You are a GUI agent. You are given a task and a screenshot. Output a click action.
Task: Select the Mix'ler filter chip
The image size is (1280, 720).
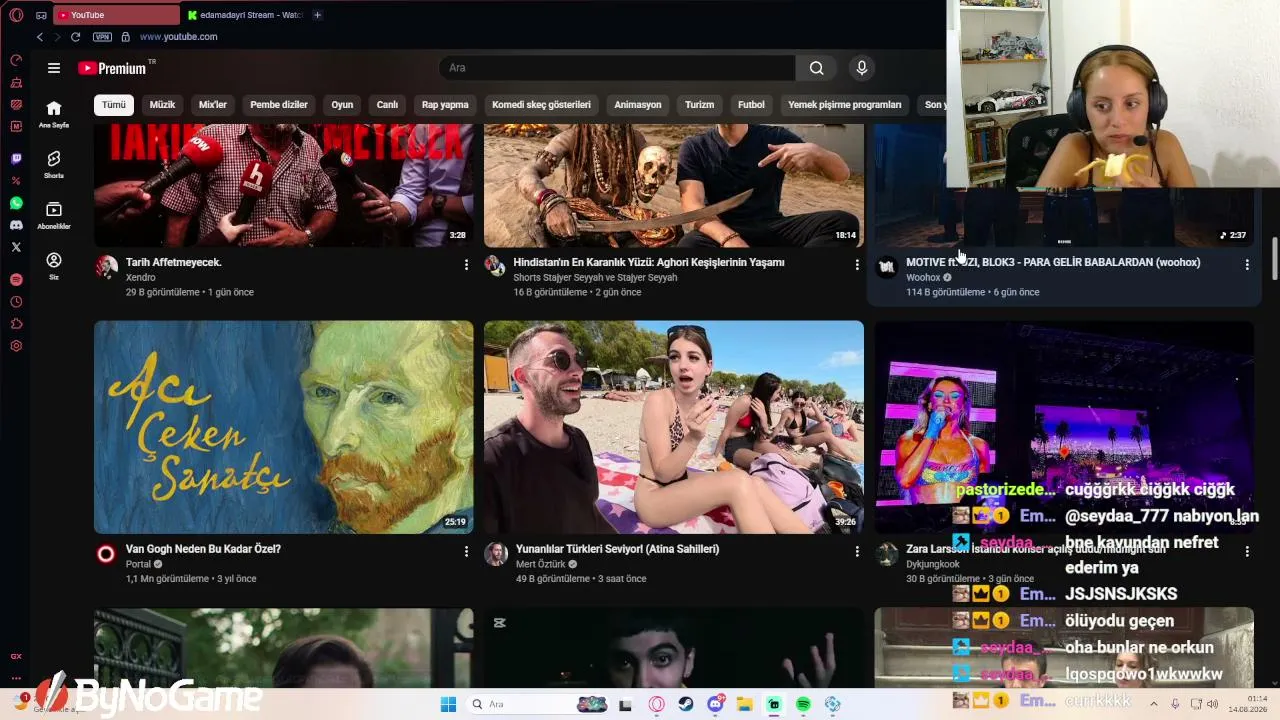point(213,105)
